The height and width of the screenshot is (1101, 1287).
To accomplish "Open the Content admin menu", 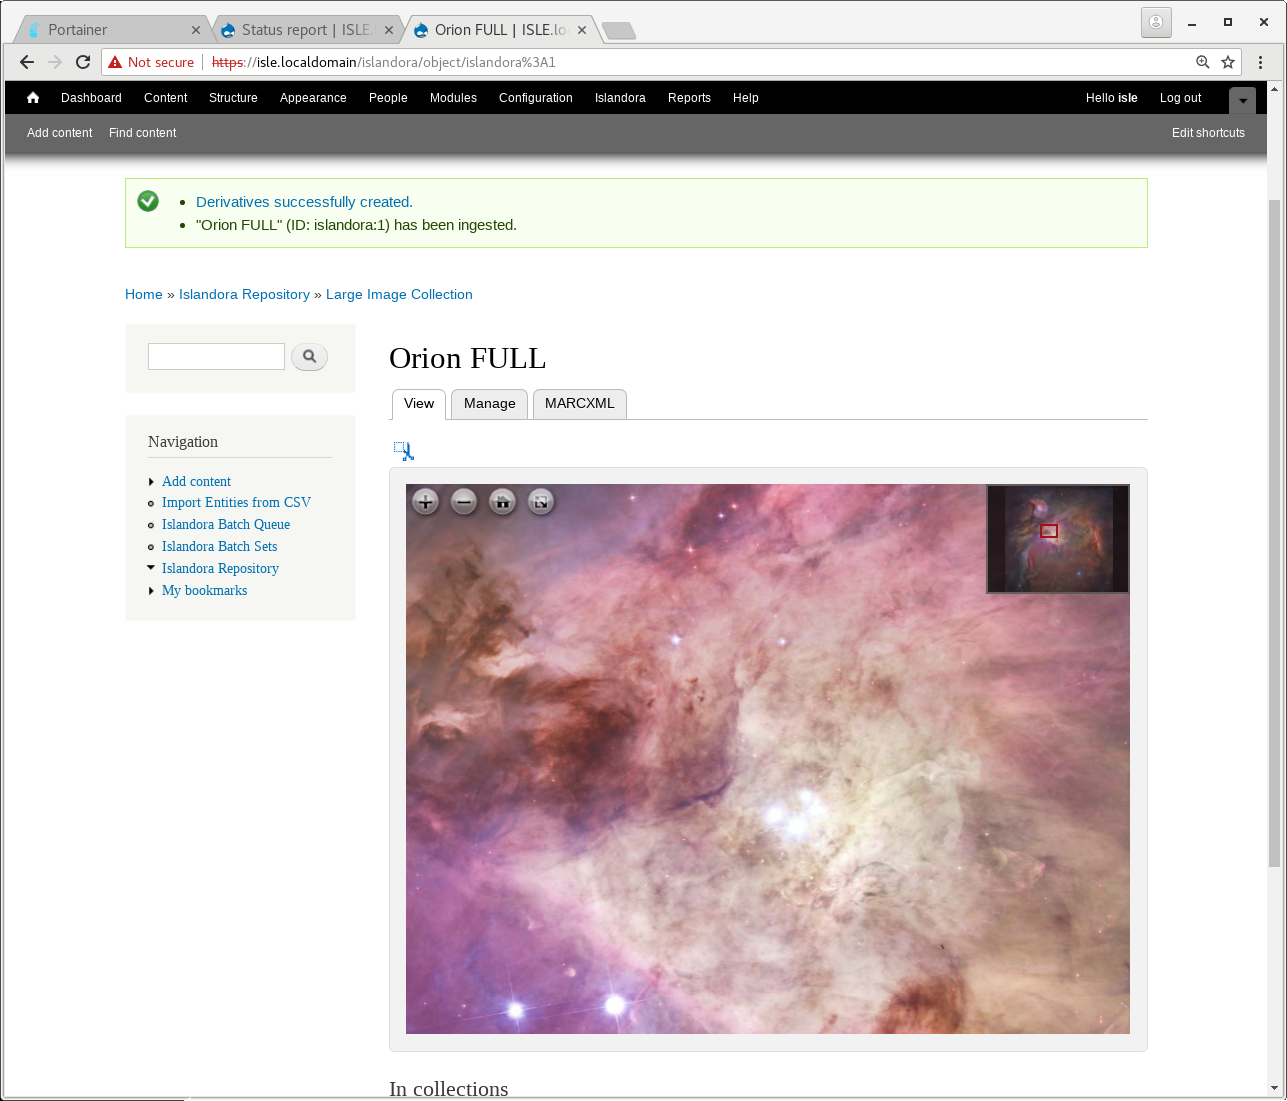I will point(166,98).
